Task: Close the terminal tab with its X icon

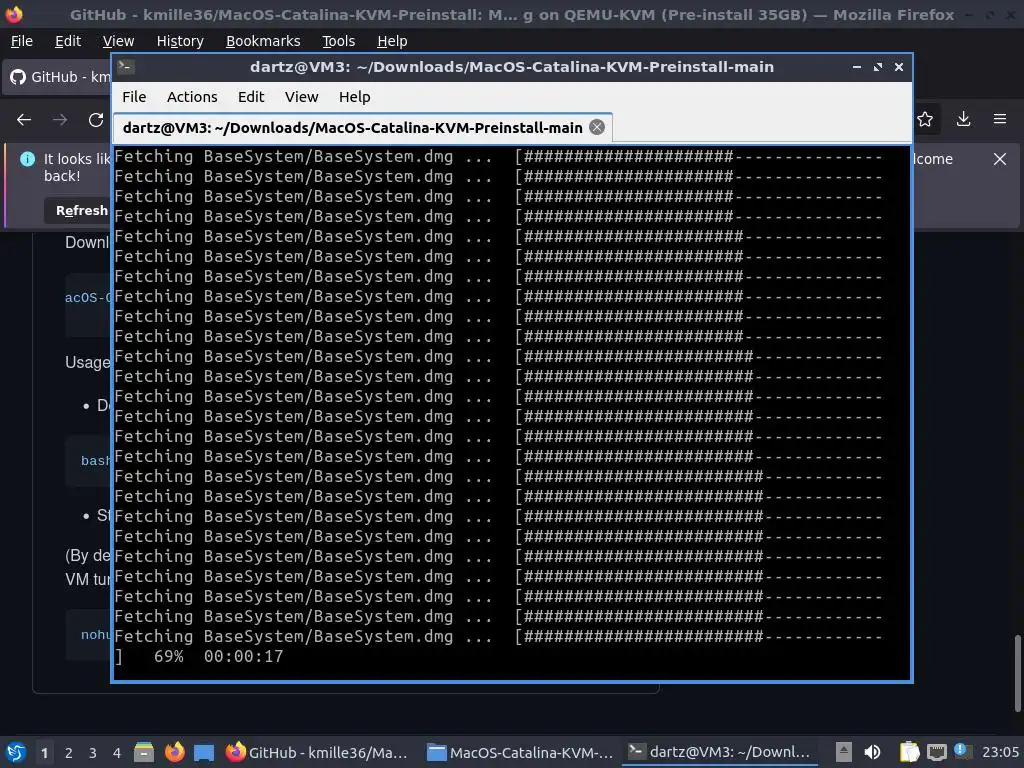Action: 597,127
